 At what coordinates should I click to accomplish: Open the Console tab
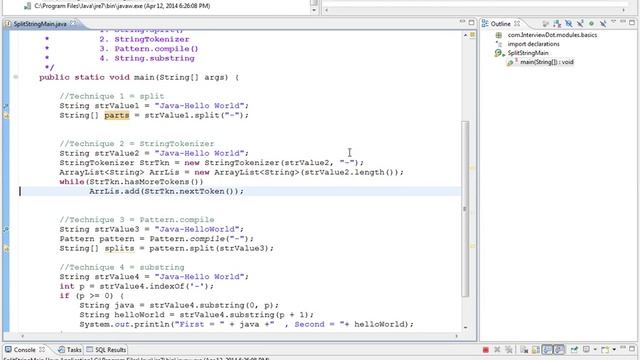[24, 350]
